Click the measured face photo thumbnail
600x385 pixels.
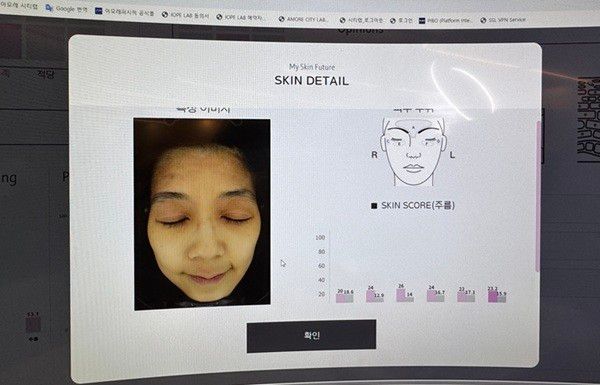click(202, 214)
